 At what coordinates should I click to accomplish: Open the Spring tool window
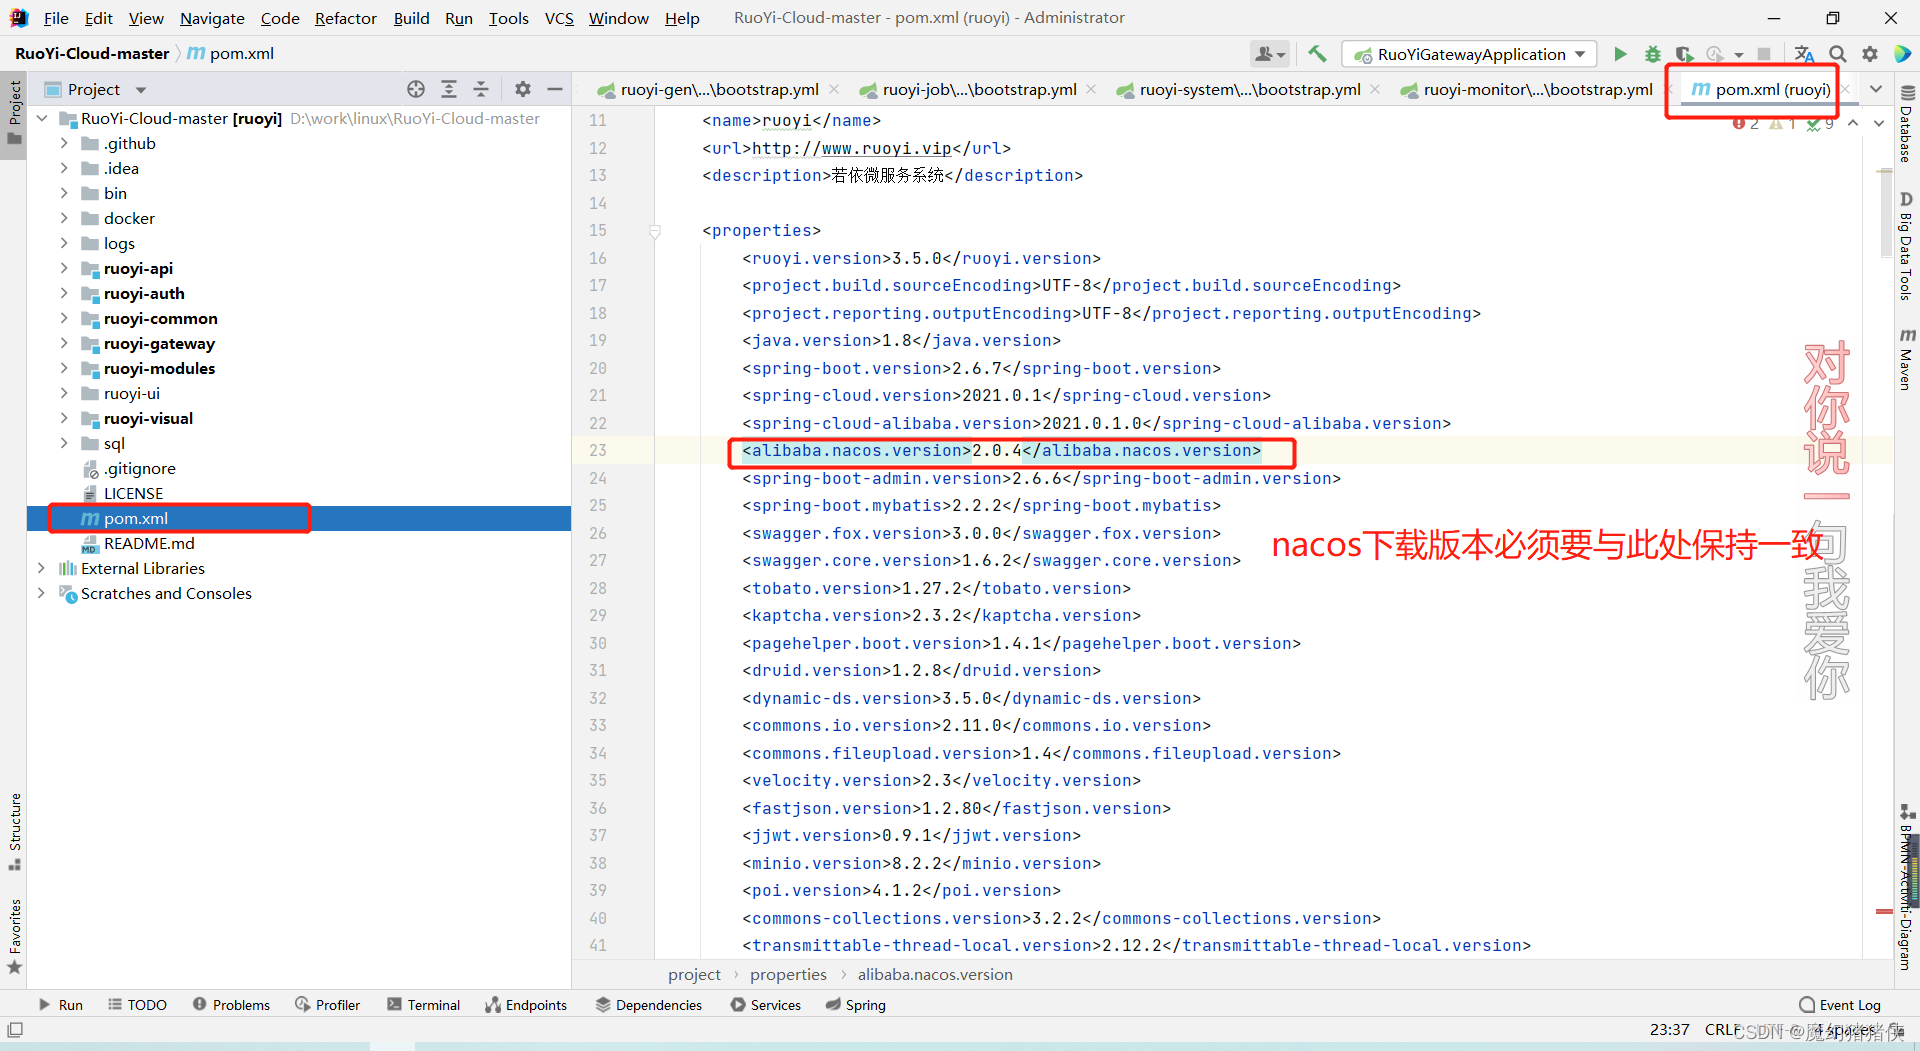tap(856, 1005)
